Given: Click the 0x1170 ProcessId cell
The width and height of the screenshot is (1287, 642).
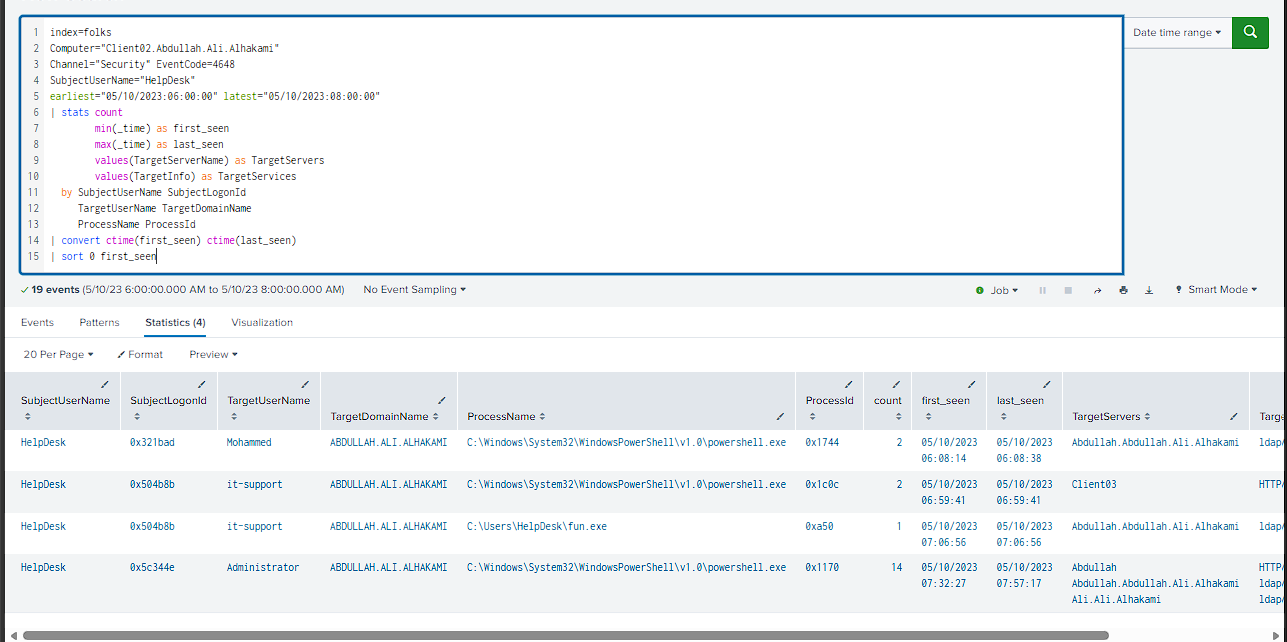Looking at the screenshot, I should 822,568.
